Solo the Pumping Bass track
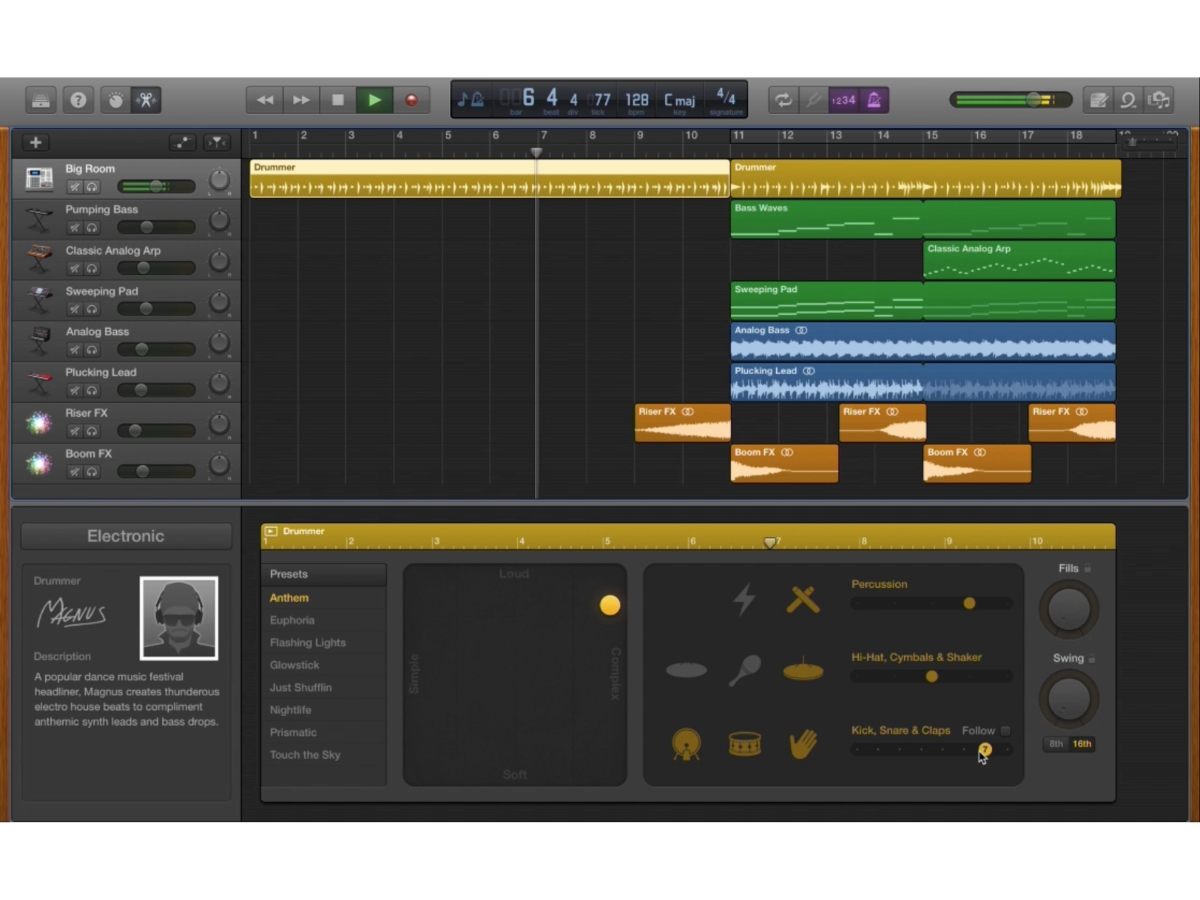 [x=92, y=227]
